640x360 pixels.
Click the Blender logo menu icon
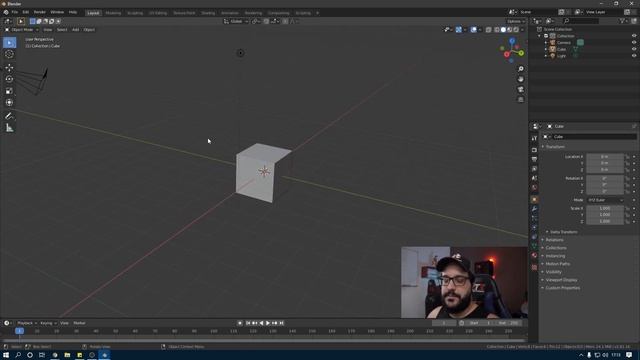pos(6,12)
